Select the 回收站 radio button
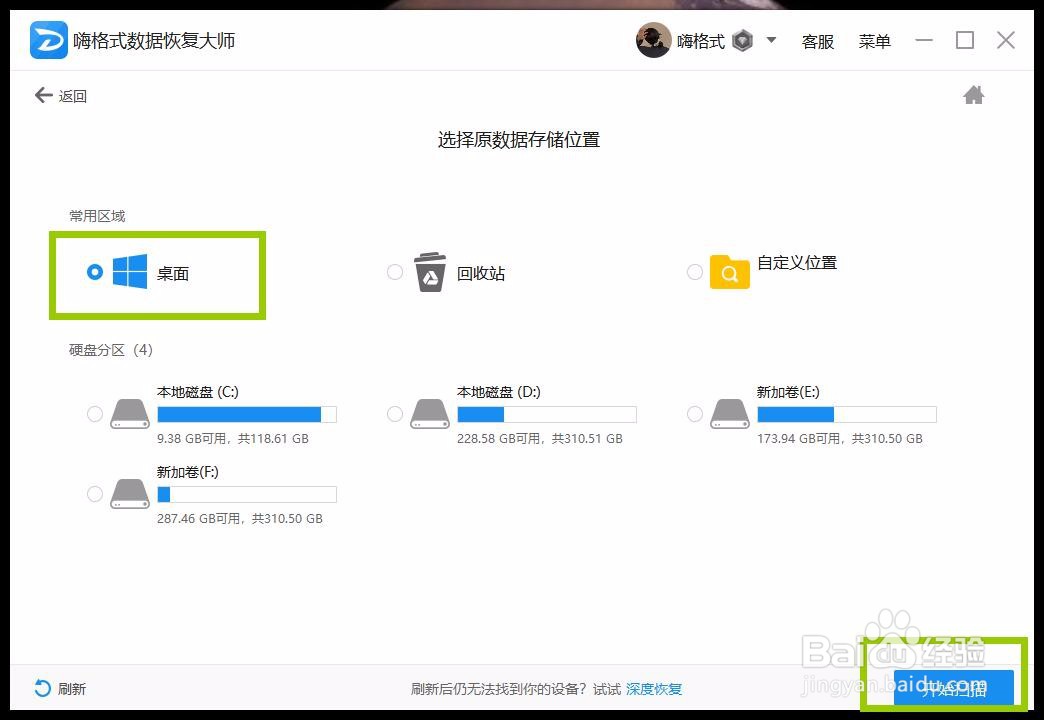The height and width of the screenshot is (720, 1044). pyautogui.click(x=395, y=271)
